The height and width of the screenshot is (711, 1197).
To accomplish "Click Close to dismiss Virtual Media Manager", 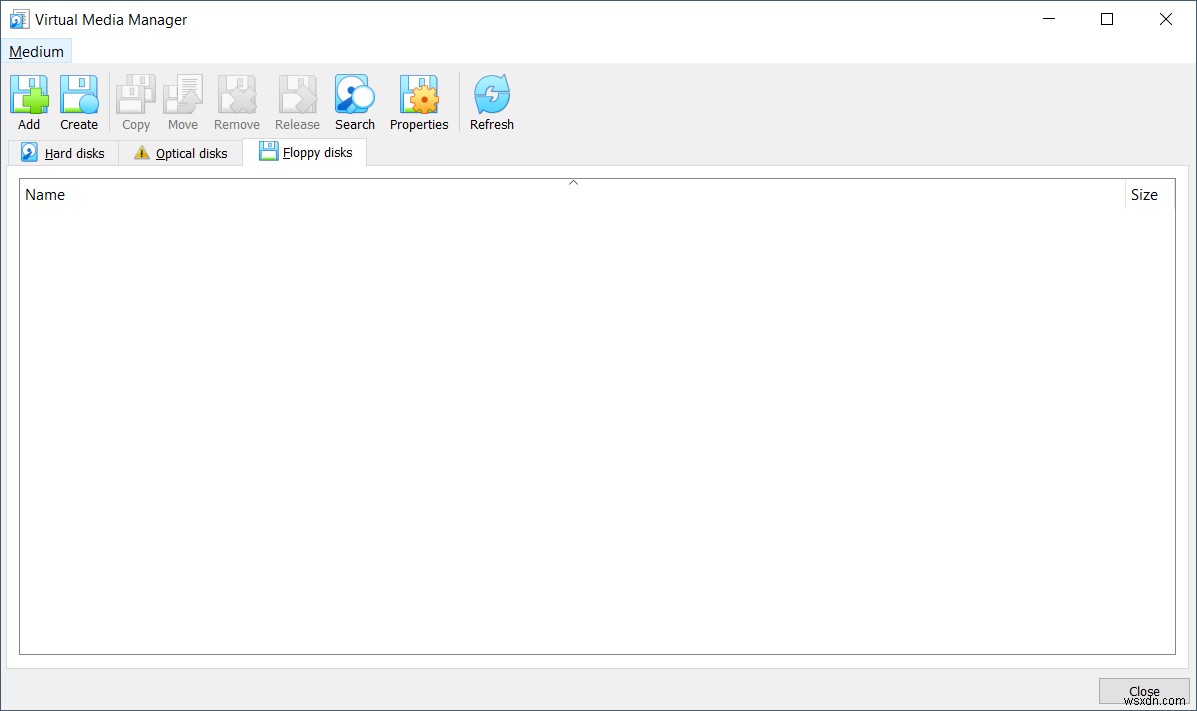I will click(x=1143, y=690).
